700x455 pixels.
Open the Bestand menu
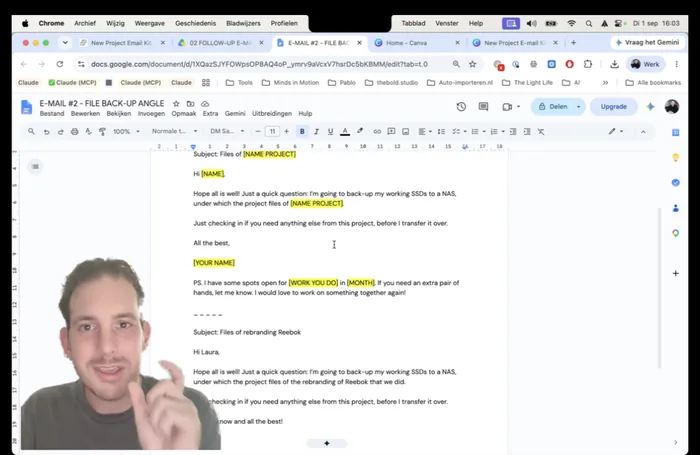click(52, 113)
